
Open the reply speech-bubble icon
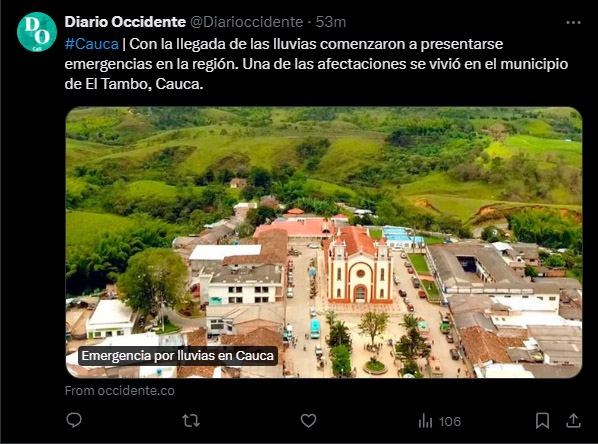[74, 420]
